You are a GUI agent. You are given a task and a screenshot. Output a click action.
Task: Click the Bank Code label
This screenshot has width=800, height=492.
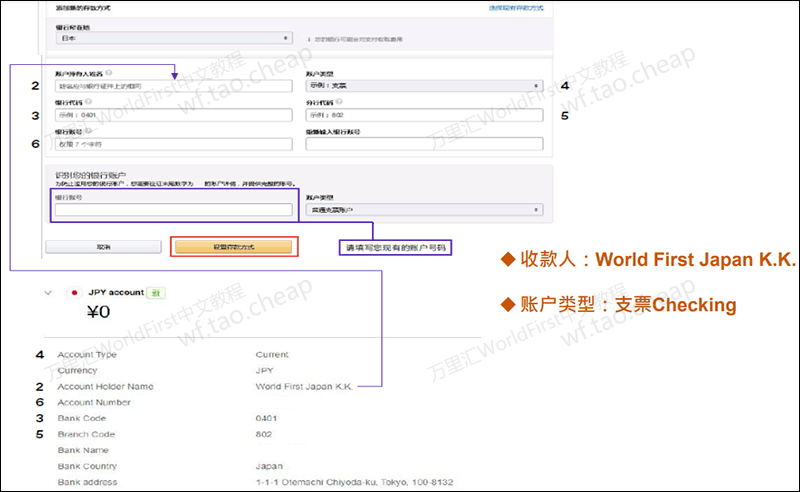(x=82, y=418)
